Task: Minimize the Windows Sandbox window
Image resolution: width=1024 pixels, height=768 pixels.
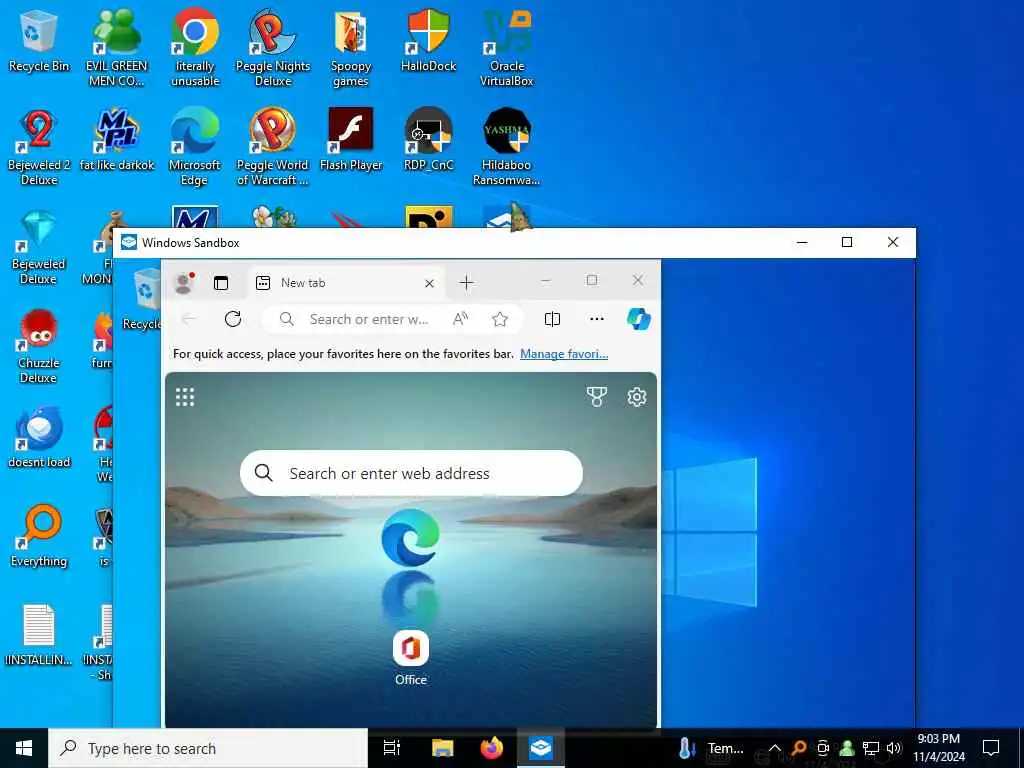Action: (x=802, y=242)
